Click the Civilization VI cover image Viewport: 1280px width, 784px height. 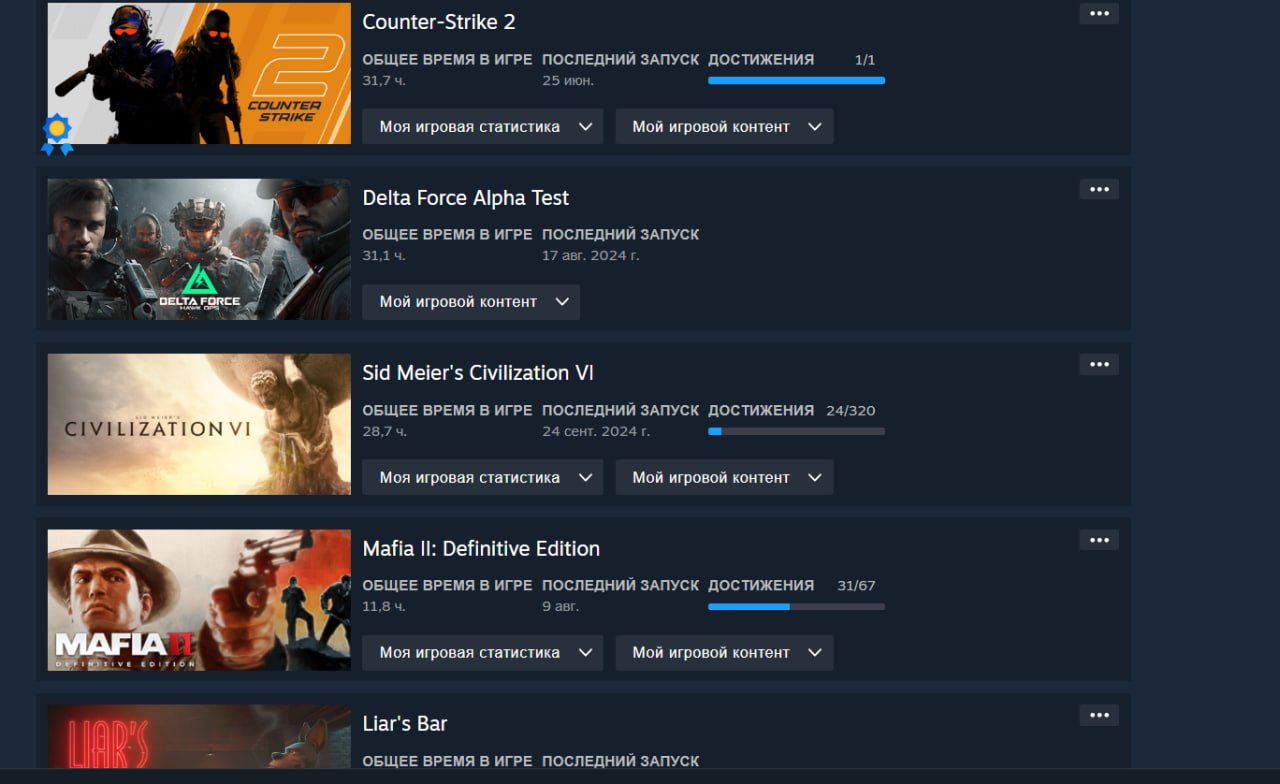(199, 424)
